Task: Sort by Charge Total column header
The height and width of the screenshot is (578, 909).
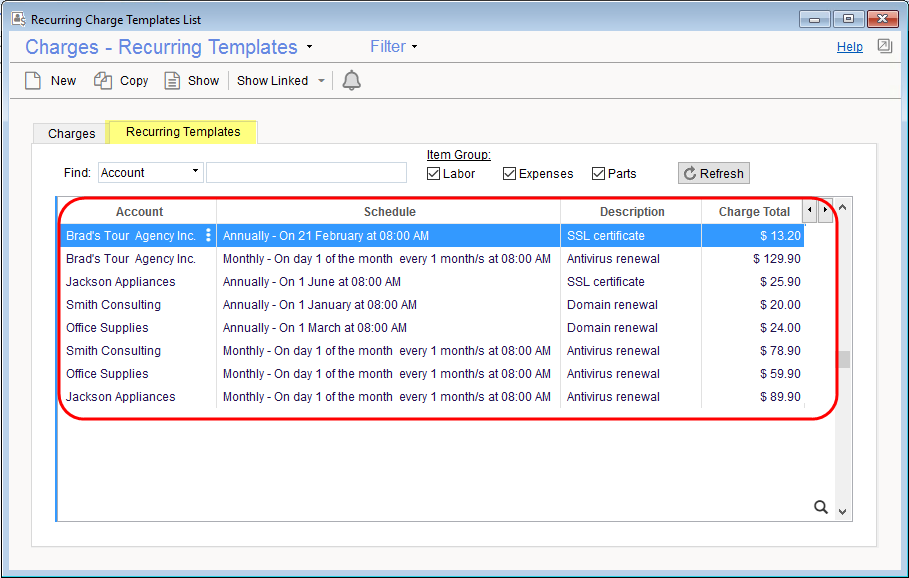Action: pos(754,212)
